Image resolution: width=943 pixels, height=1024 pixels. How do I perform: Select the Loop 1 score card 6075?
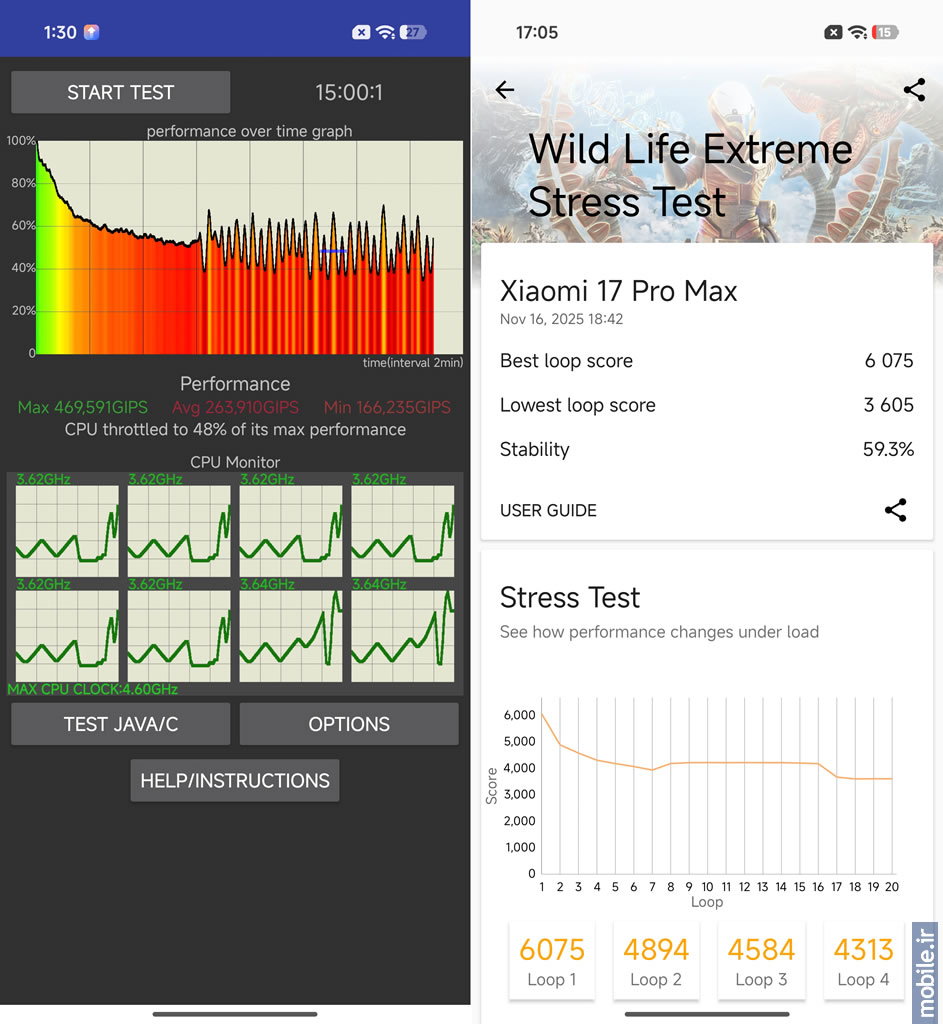coord(552,961)
